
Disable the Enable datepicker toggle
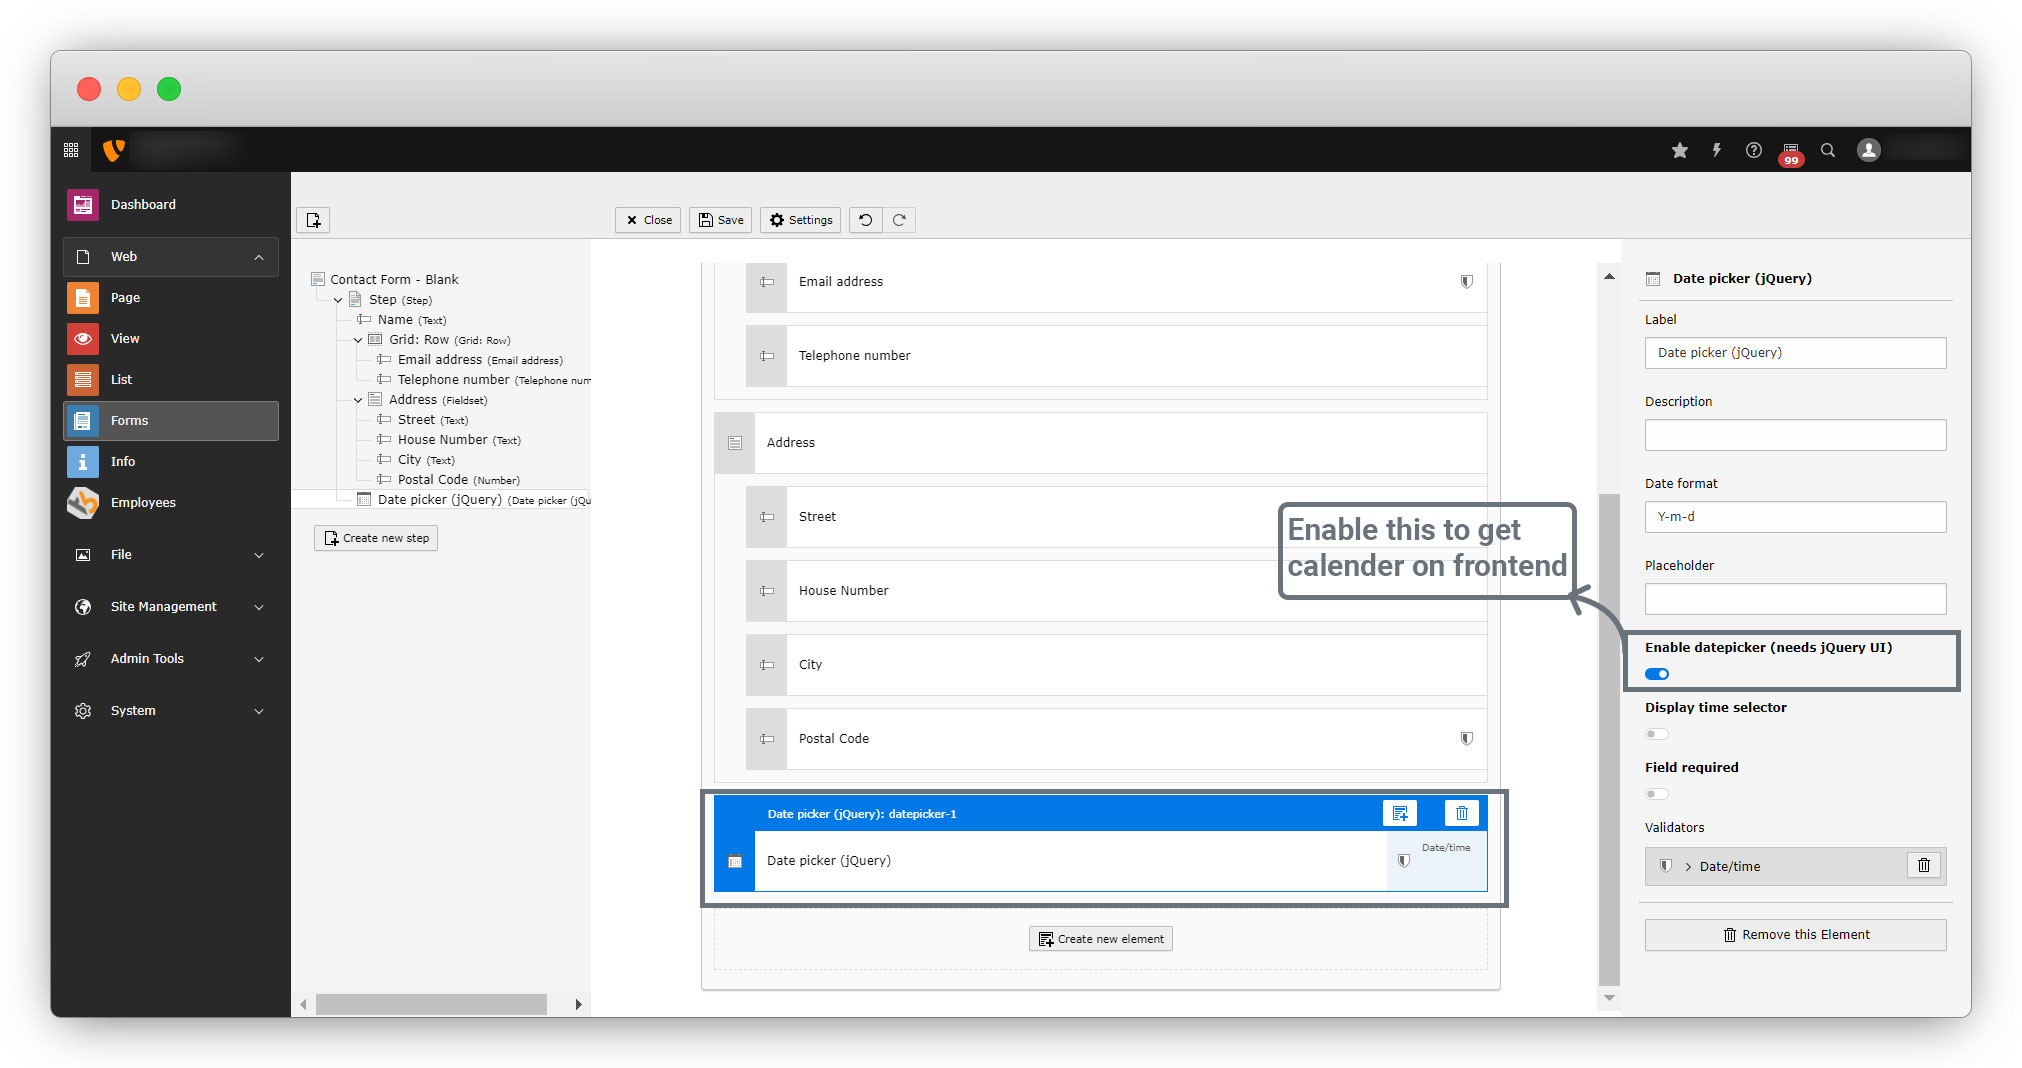tap(1657, 674)
